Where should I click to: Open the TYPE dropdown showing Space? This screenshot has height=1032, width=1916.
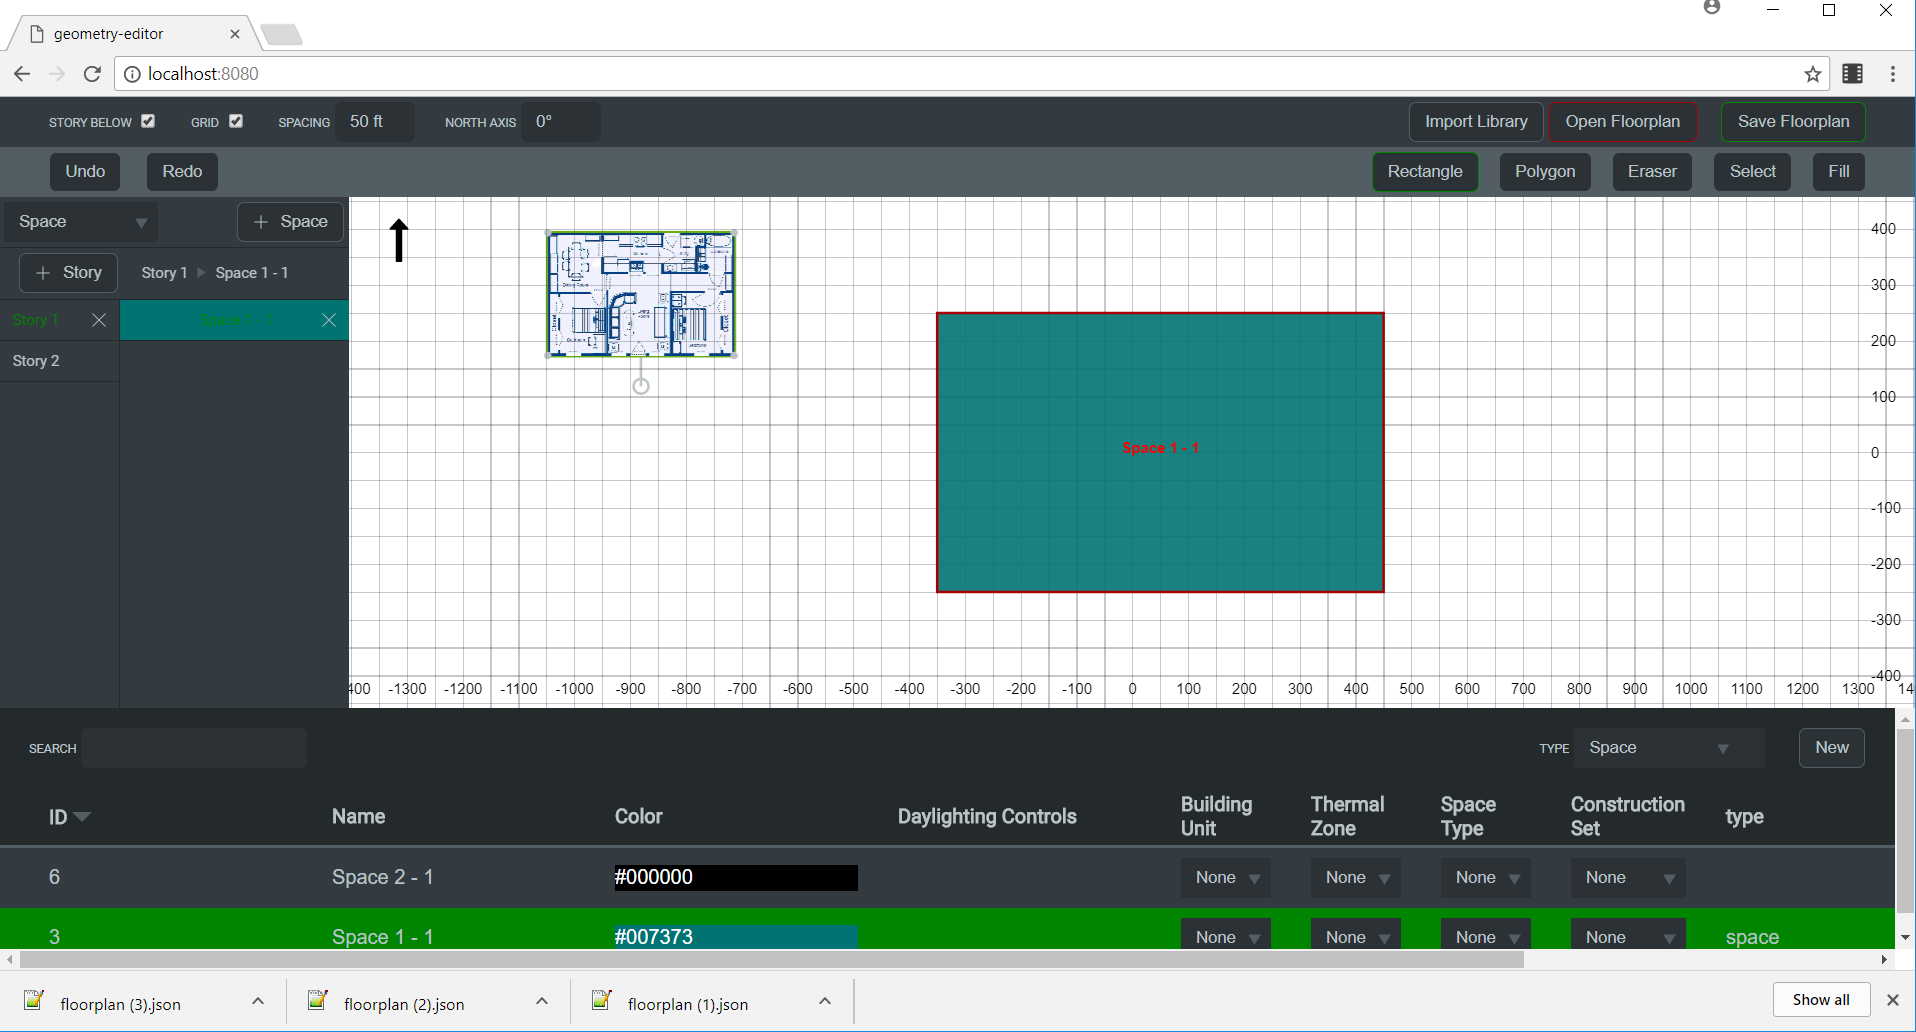click(1666, 747)
